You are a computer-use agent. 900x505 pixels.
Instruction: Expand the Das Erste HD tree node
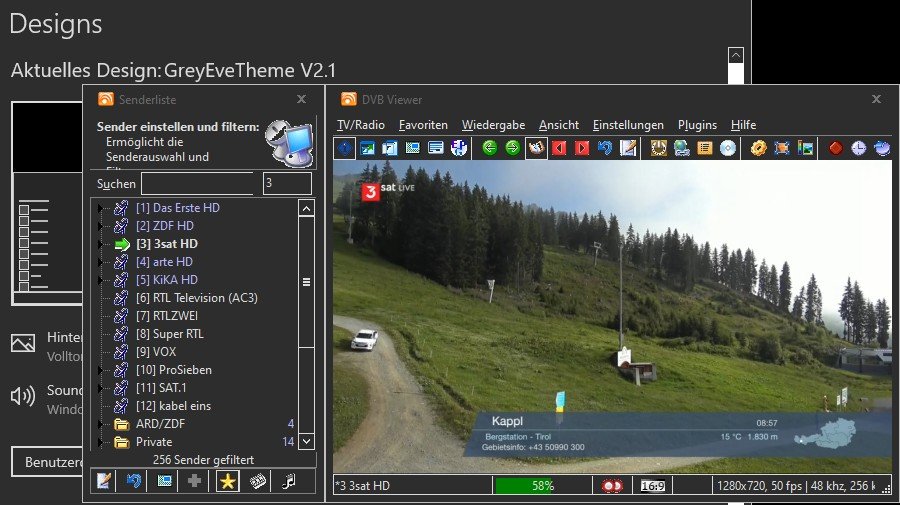click(100, 208)
